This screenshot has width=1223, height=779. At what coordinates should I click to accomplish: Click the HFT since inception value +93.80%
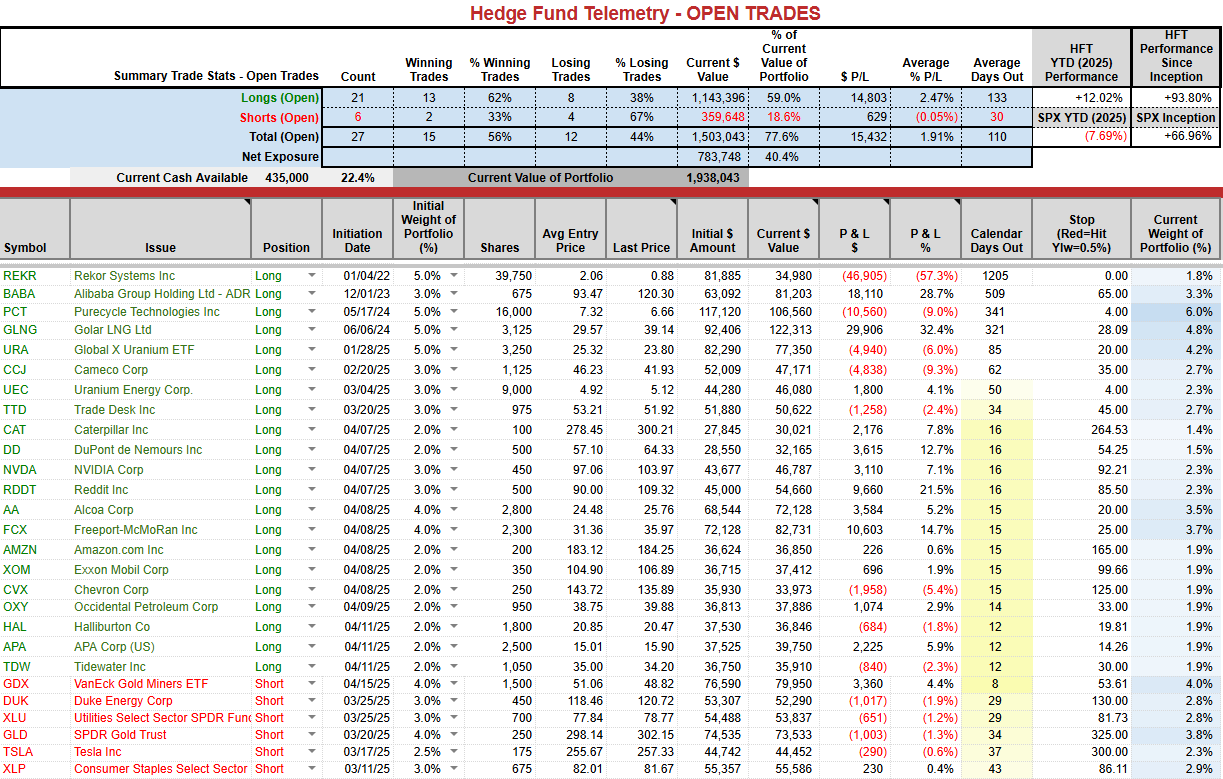[x=1187, y=98]
